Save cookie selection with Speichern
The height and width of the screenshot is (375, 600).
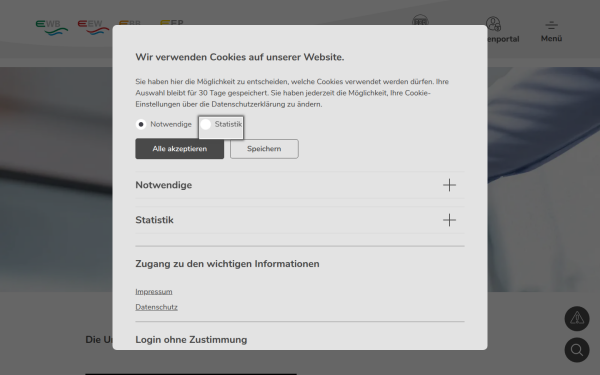[x=264, y=149]
